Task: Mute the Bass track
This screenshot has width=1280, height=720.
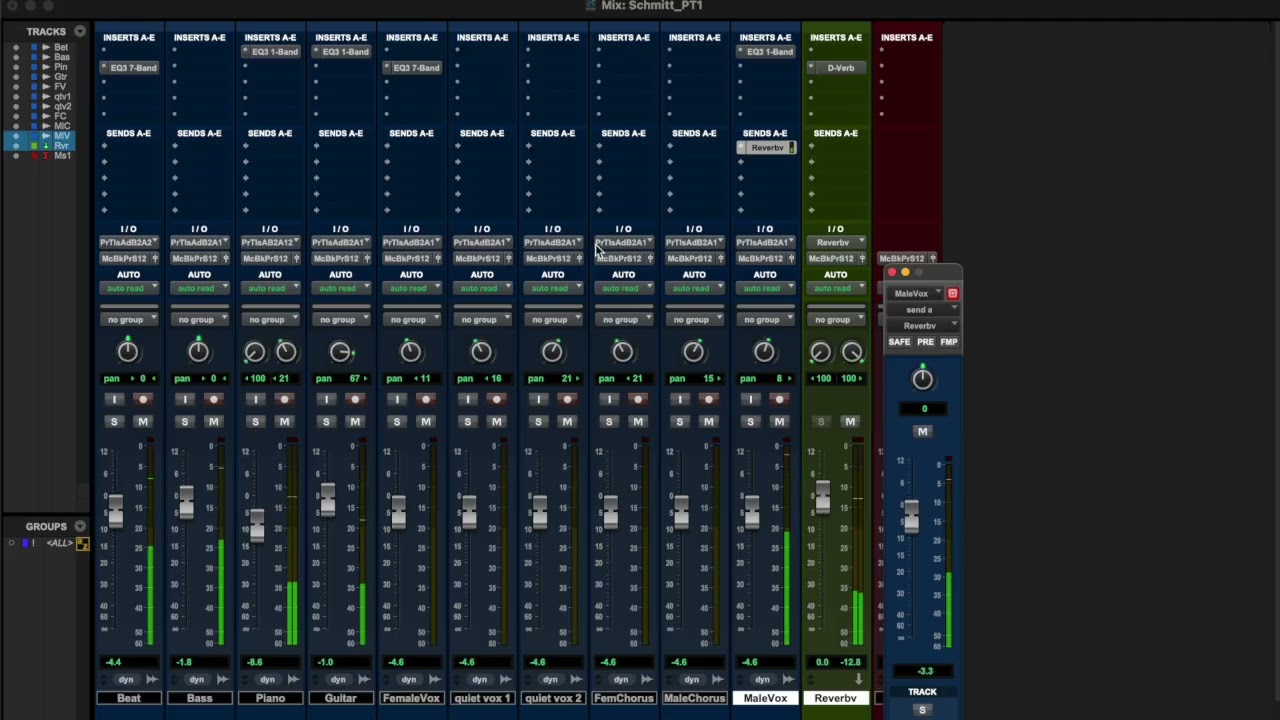Action: point(213,422)
